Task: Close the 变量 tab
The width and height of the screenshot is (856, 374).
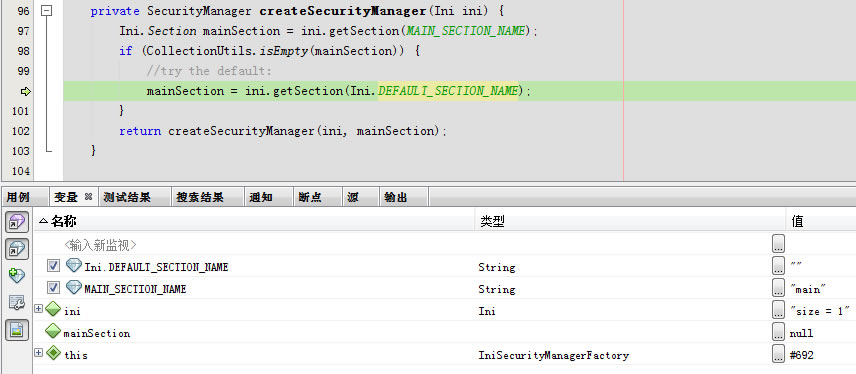Action: tap(89, 197)
